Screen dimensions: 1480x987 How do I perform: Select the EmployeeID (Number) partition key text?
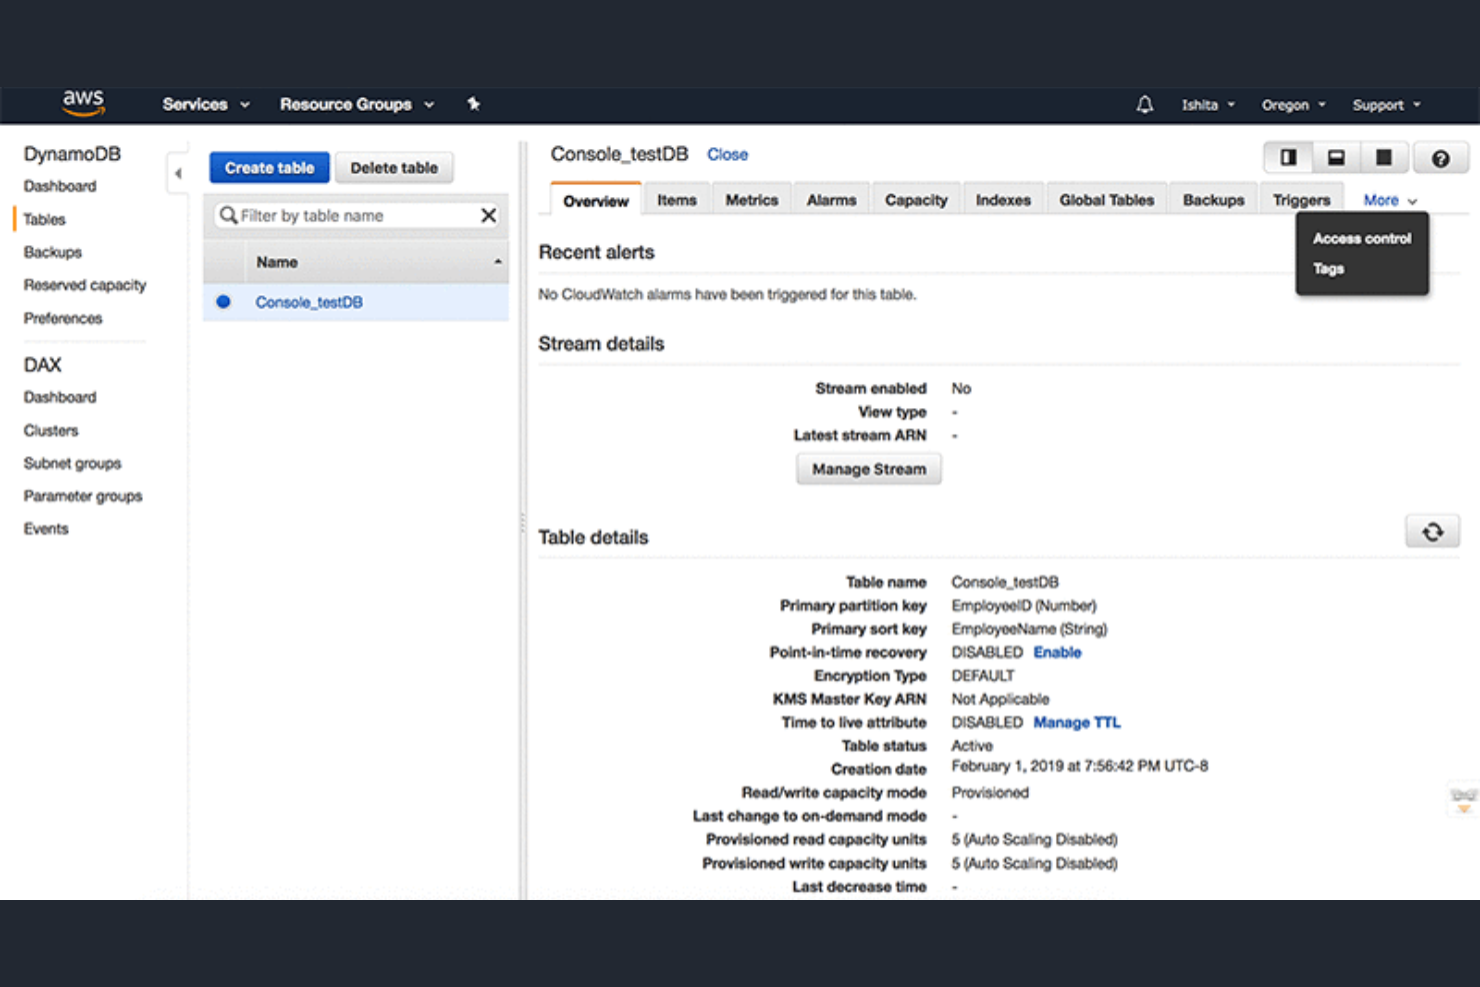pyautogui.click(x=1024, y=606)
